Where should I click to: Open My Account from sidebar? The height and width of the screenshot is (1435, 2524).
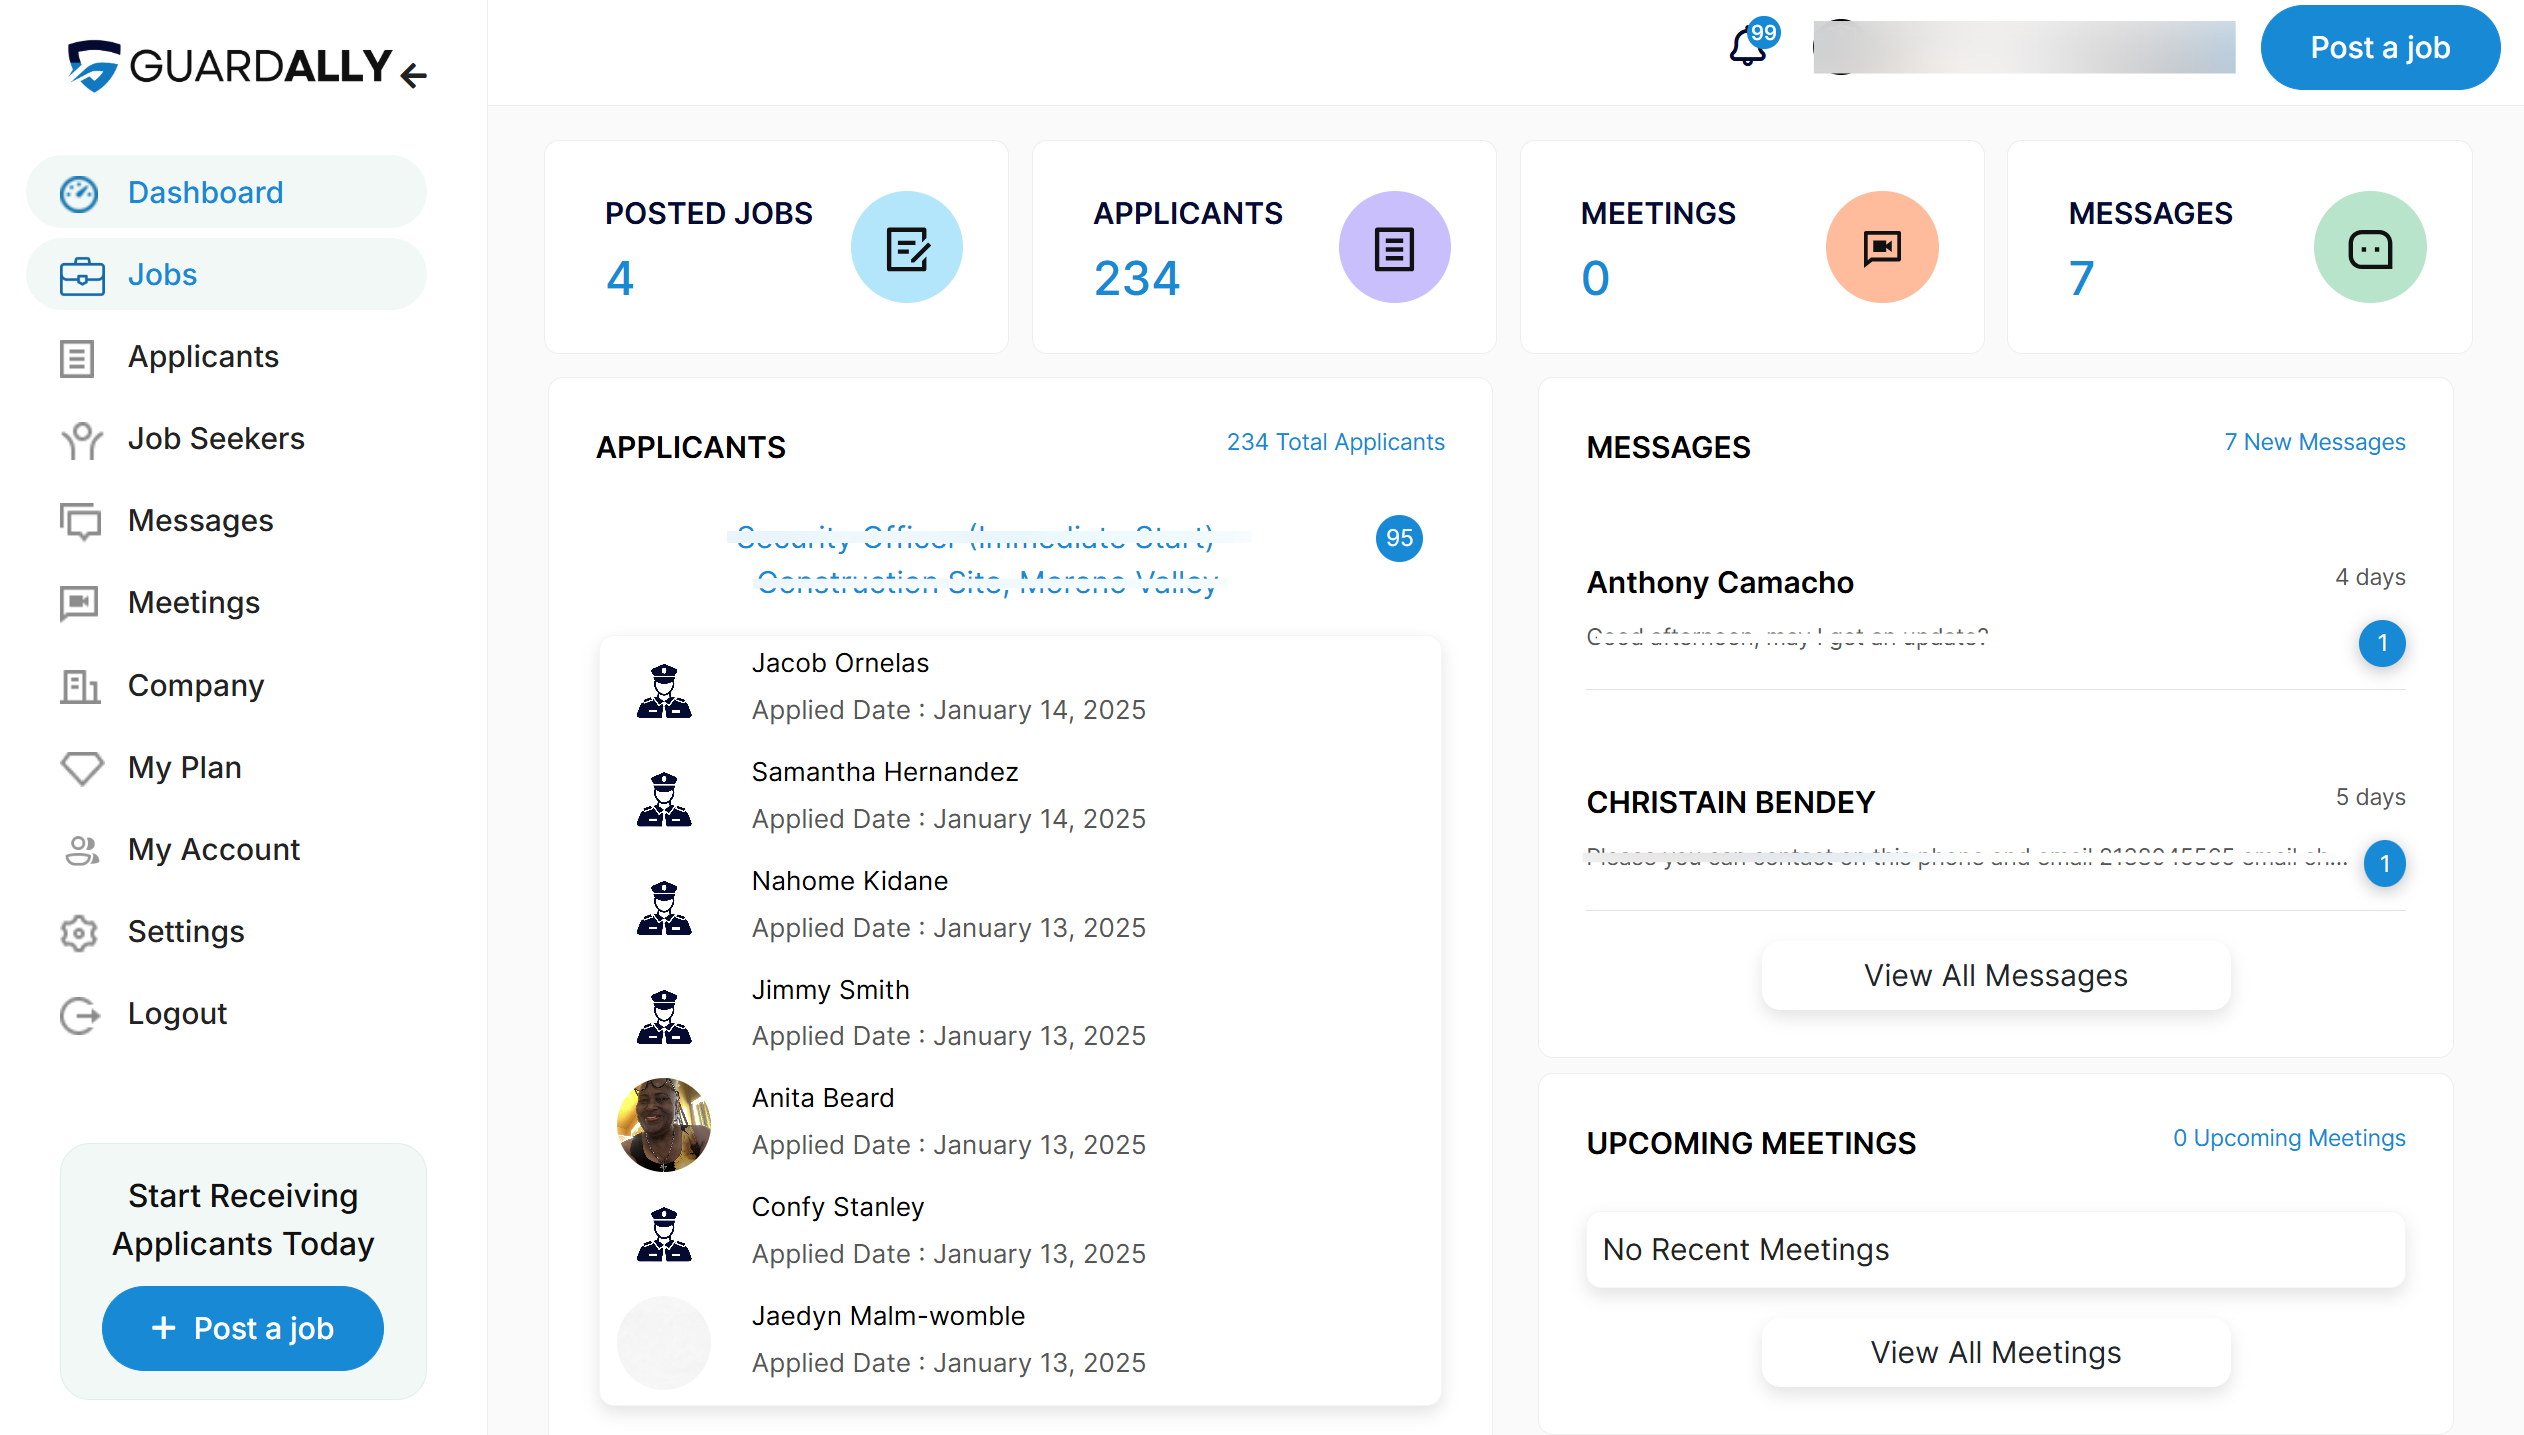[x=213, y=850]
